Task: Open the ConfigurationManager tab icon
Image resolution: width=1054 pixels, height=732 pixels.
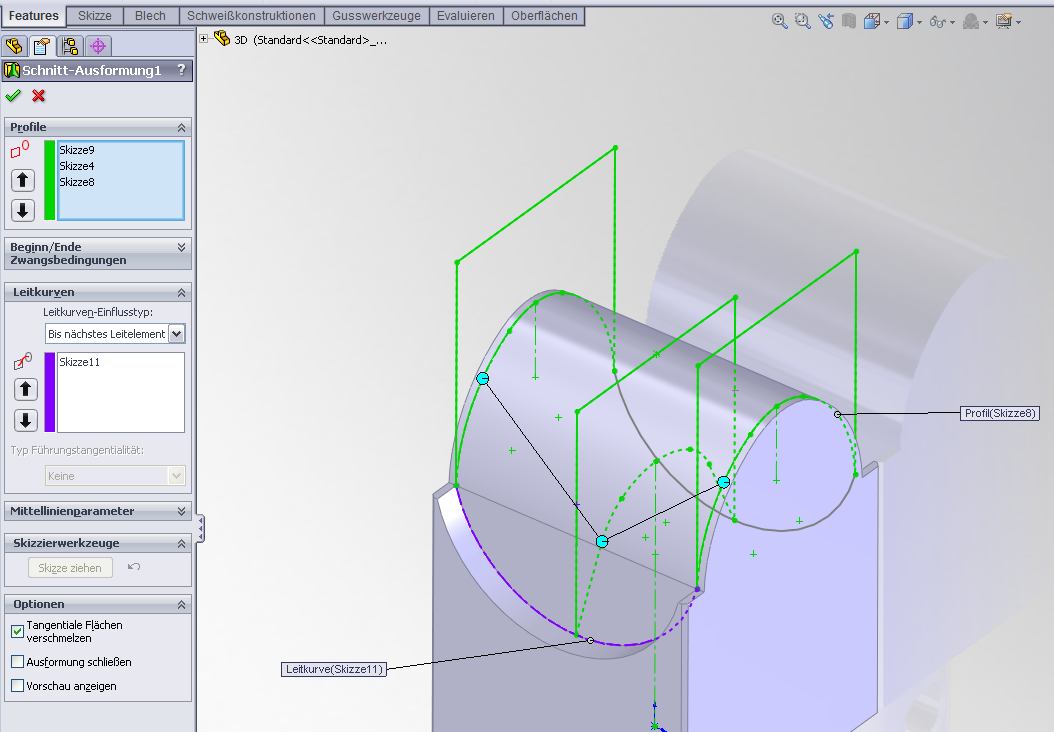Action: [70, 46]
